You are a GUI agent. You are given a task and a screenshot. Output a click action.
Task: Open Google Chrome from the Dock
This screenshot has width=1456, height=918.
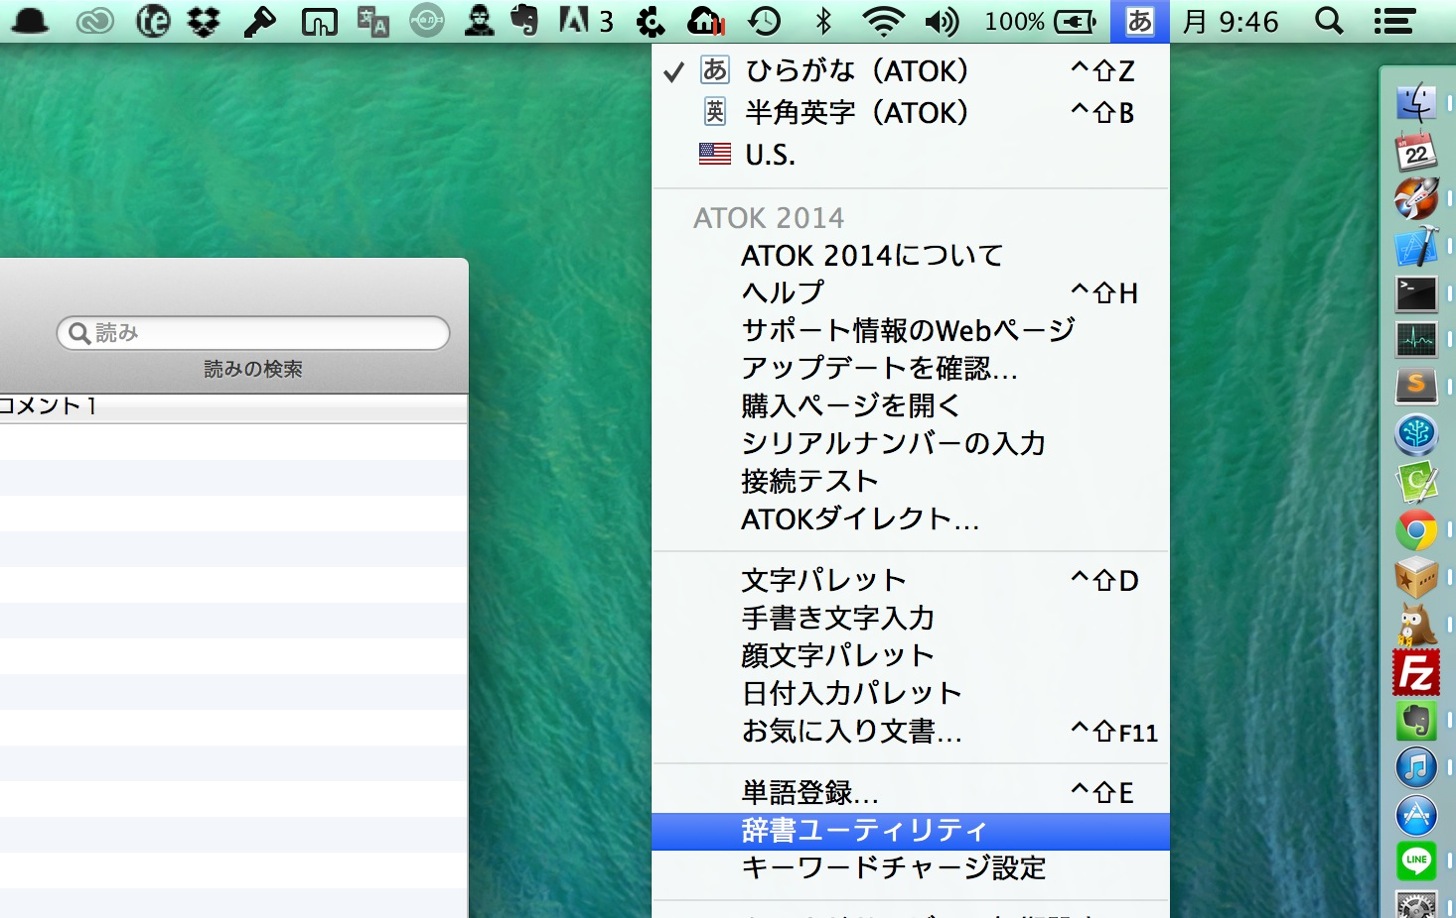1416,531
